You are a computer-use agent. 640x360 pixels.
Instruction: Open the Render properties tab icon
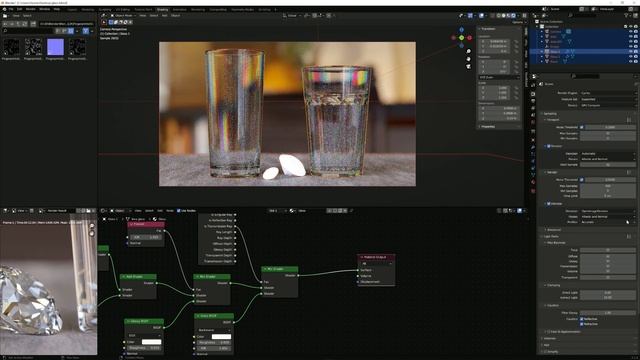(533, 94)
